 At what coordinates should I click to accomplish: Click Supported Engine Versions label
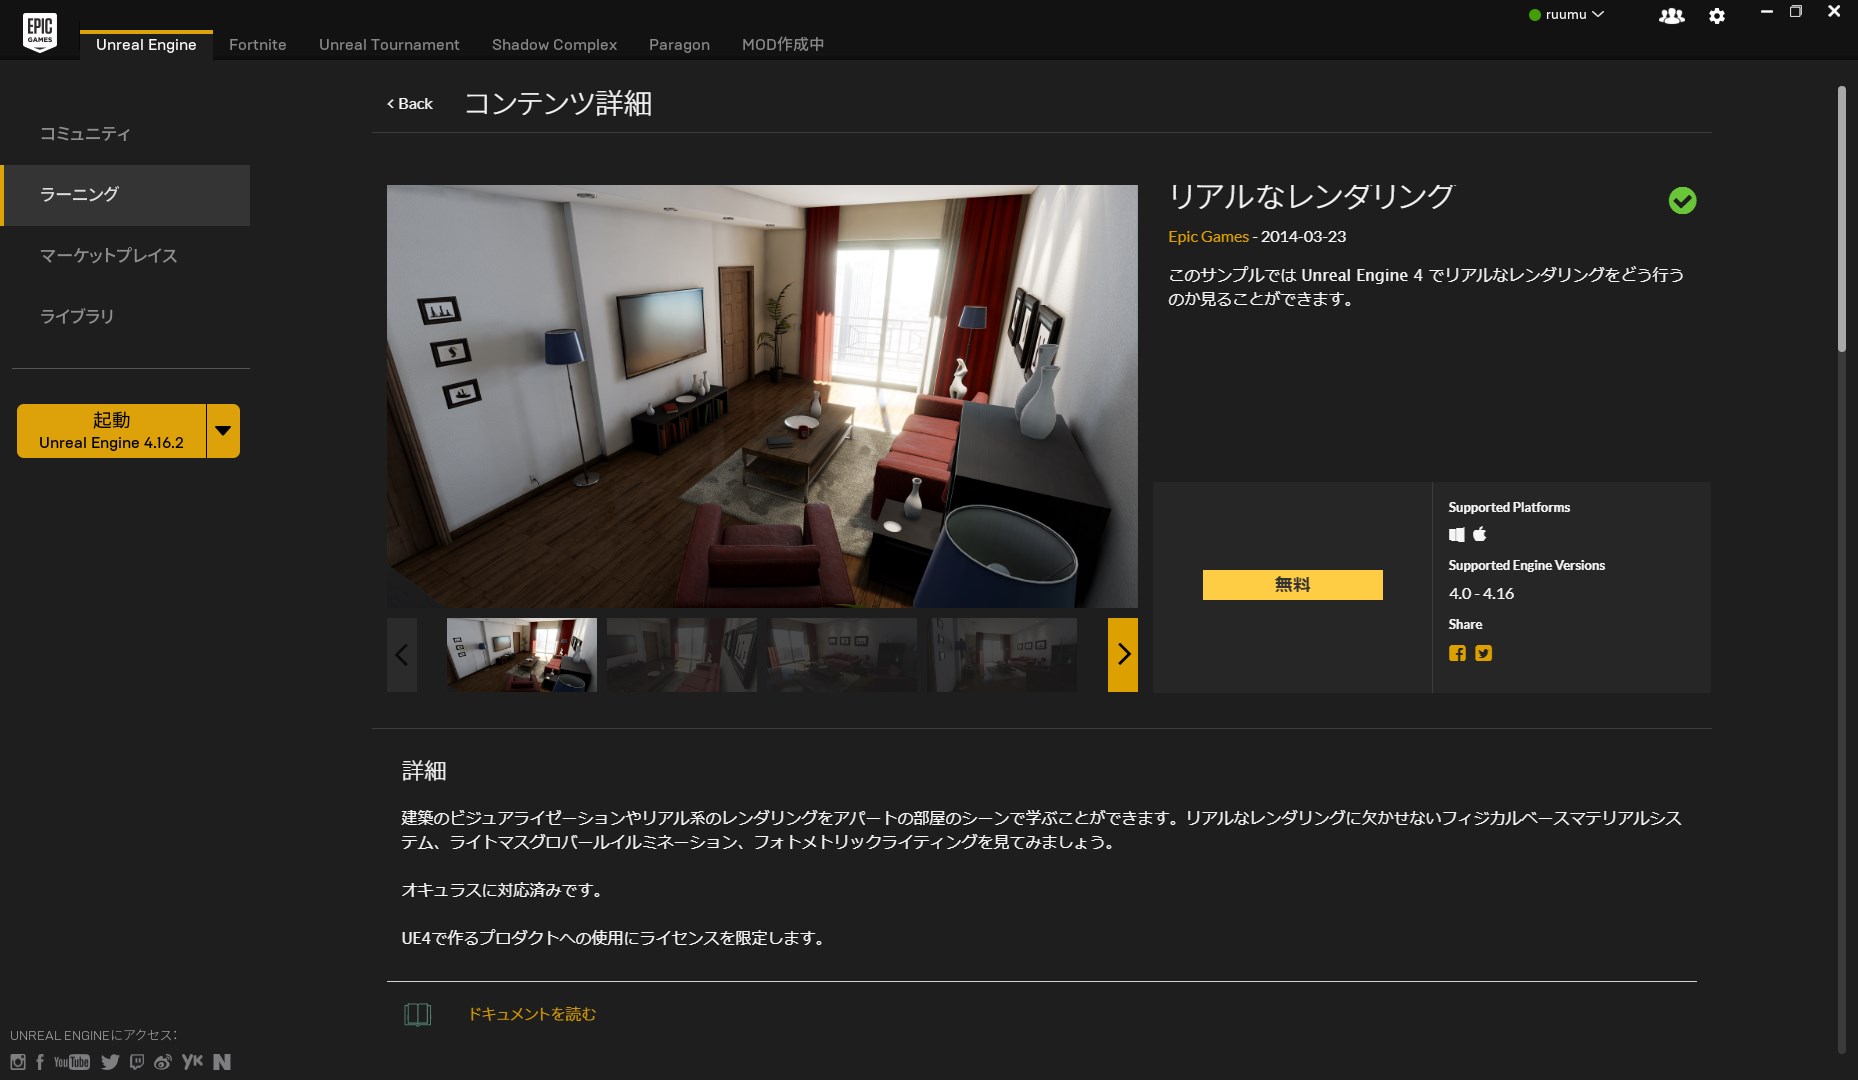point(1526,566)
